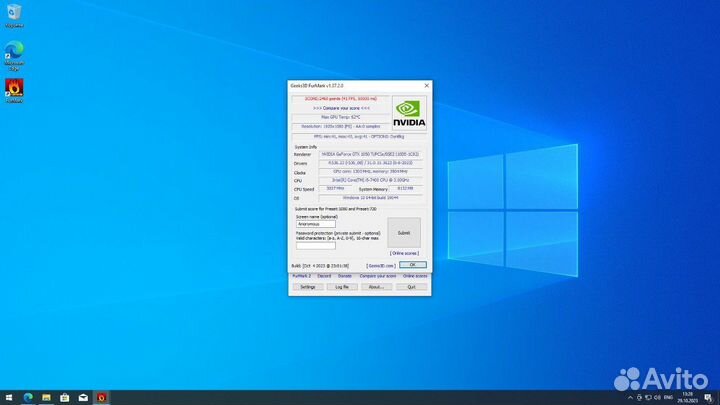Click Compare your score in main window
Screen dimensions: 720x405
click(x=377, y=276)
